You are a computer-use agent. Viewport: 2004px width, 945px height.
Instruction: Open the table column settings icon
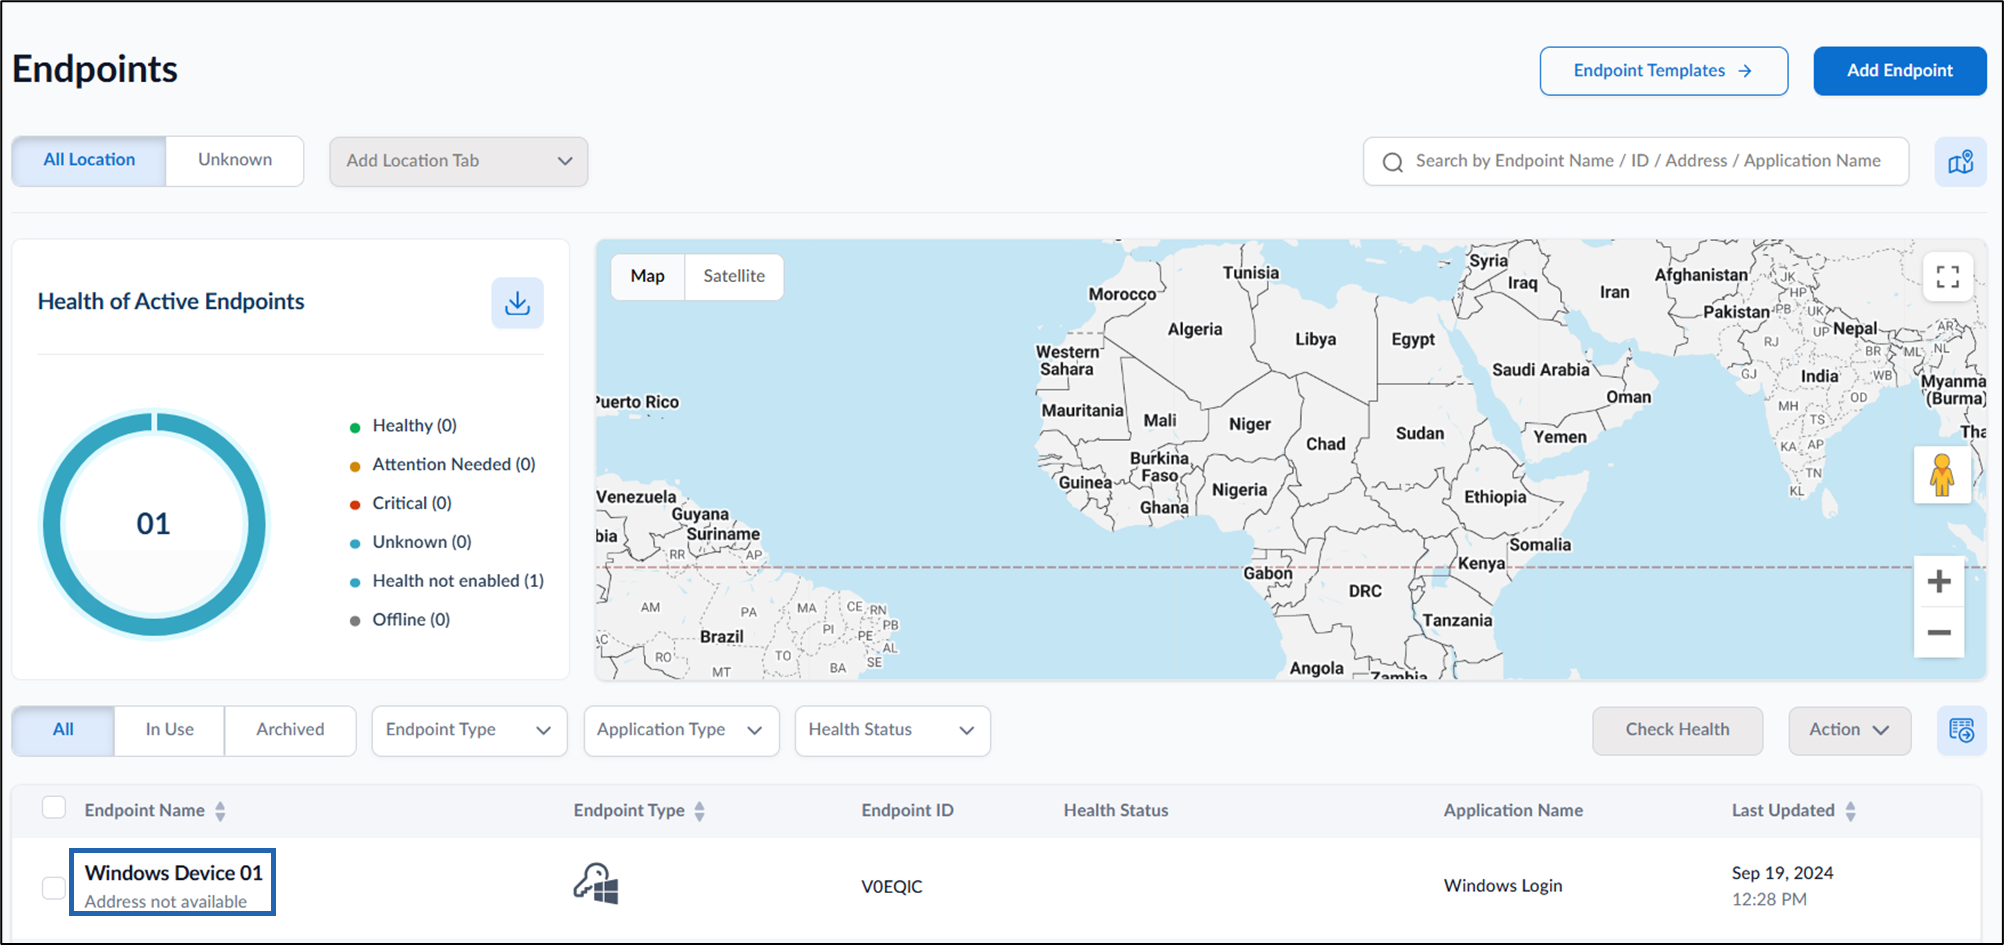pyautogui.click(x=1961, y=730)
